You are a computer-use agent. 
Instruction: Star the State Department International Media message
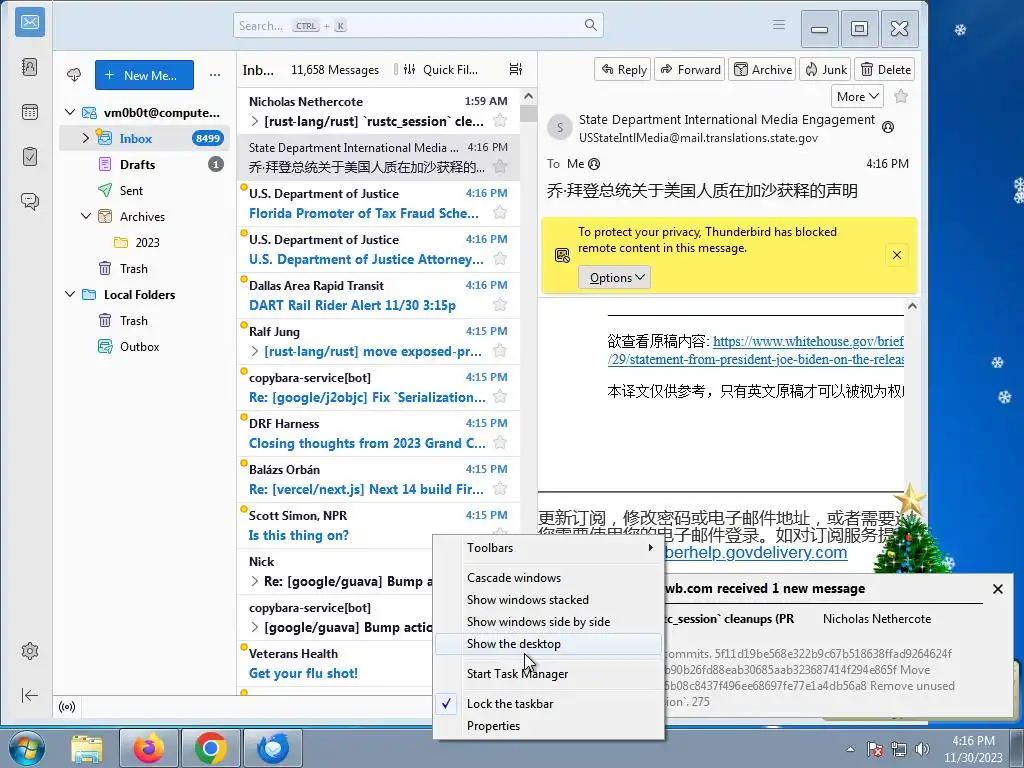coord(500,166)
